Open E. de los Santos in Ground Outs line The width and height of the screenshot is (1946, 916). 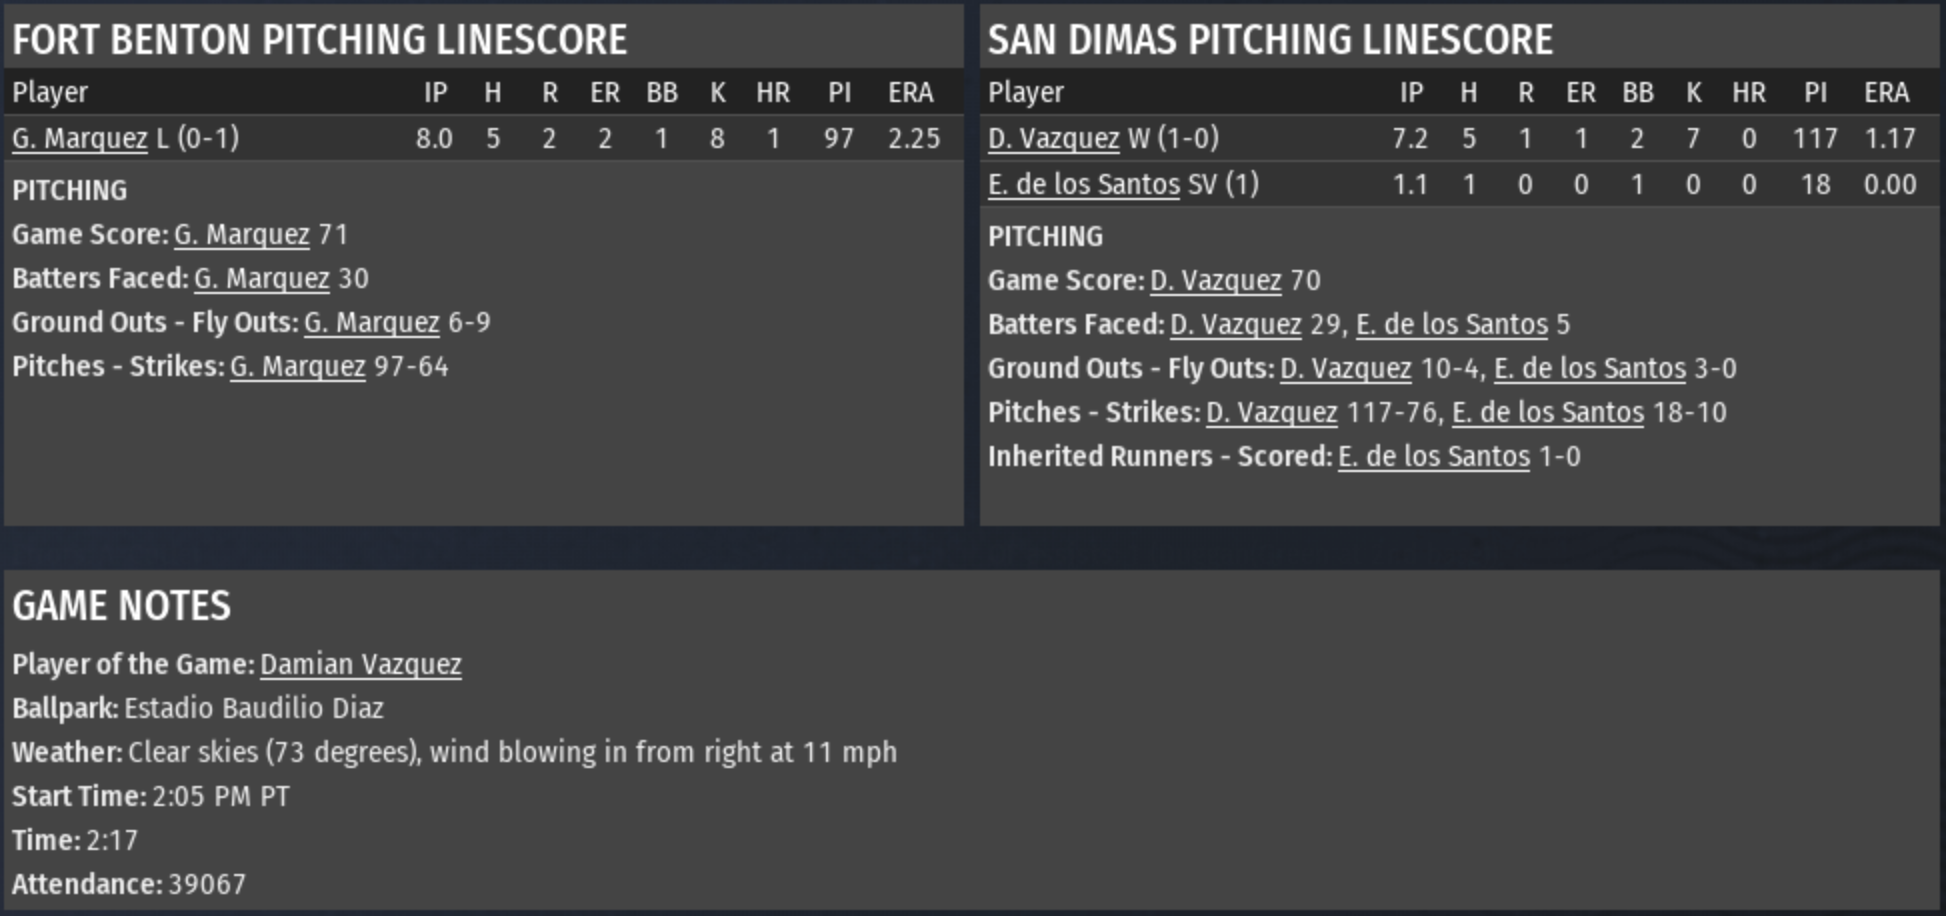(x=1589, y=368)
